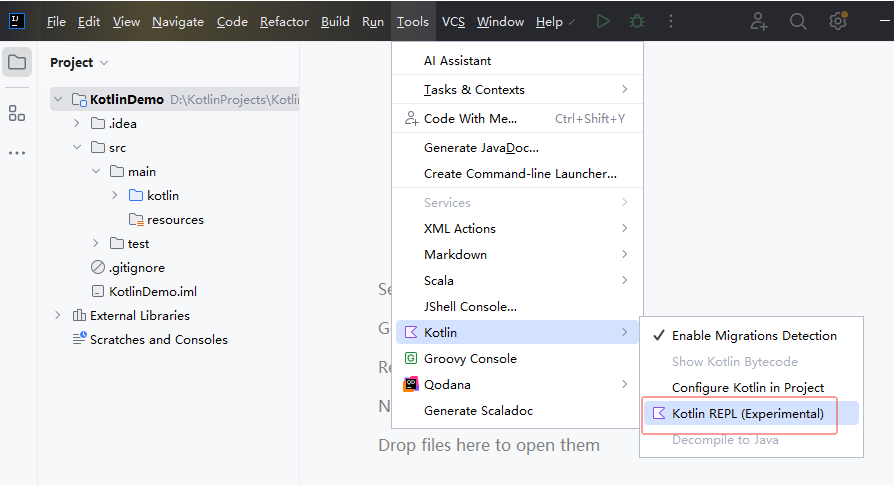Open the Scala submenu
Image resolution: width=894 pixels, height=485 pixels.
[x=517, y=280]
